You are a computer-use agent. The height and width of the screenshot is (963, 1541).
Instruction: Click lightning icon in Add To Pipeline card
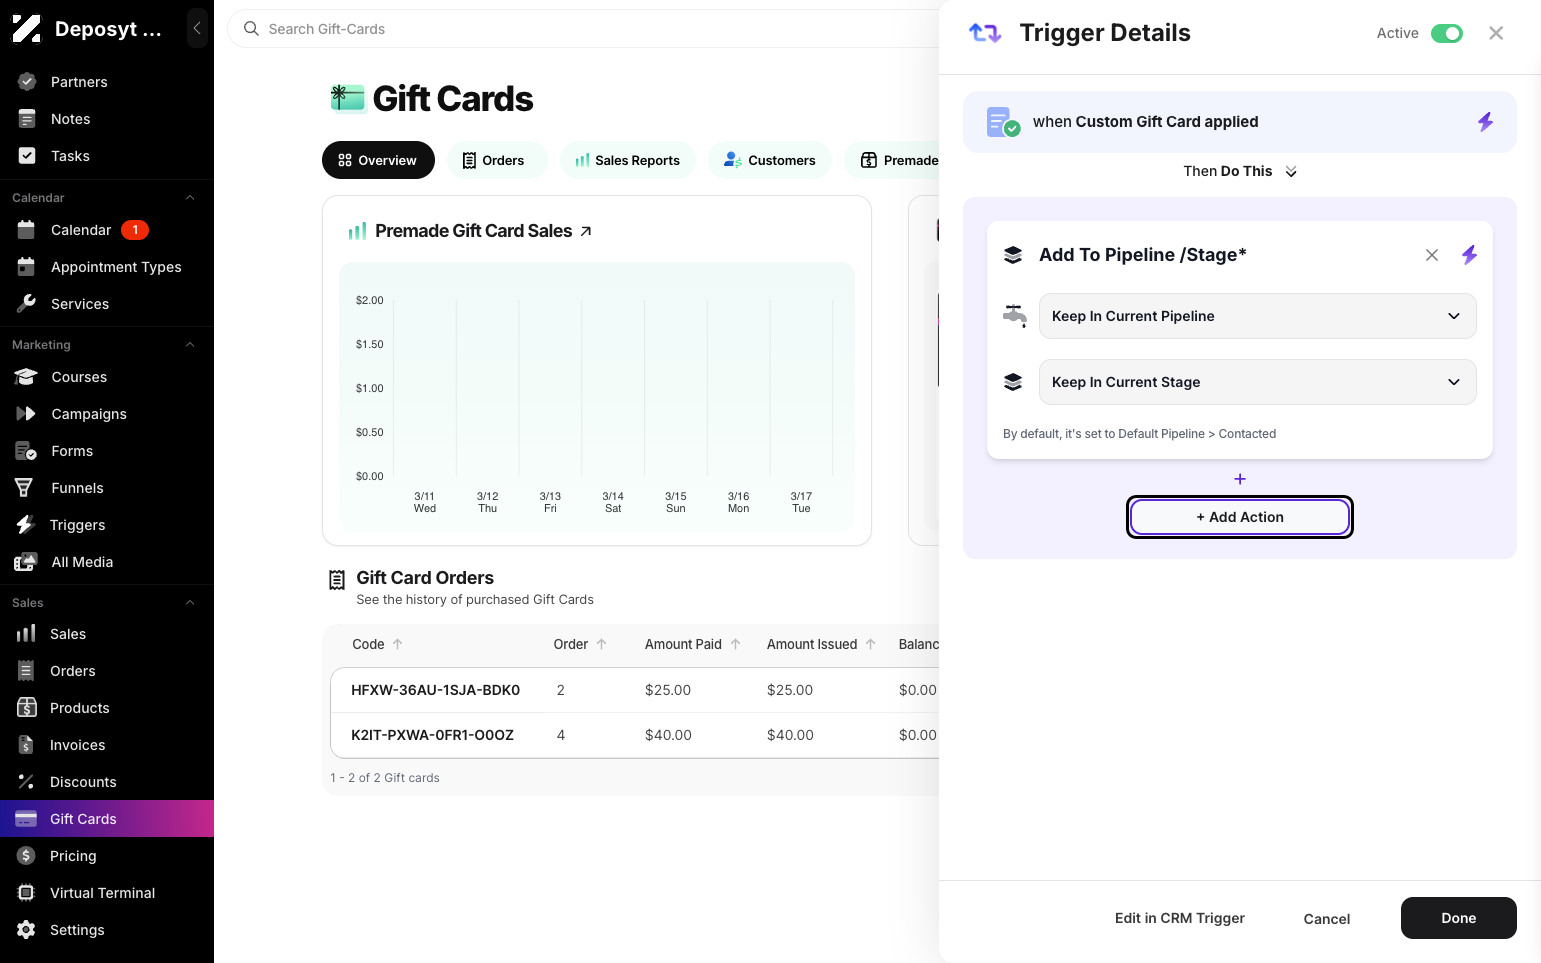pos(1469,255)
